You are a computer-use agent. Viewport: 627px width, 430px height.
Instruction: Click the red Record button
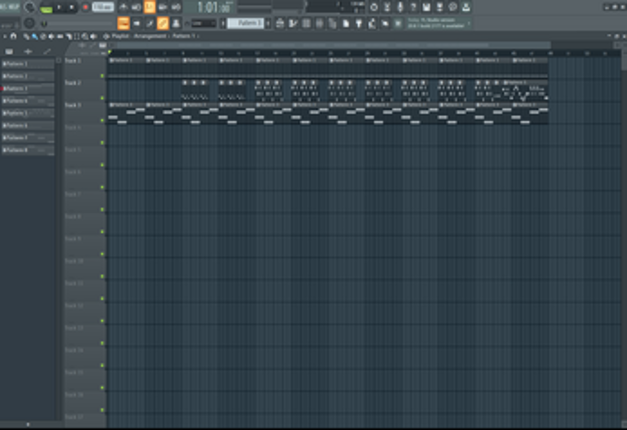[85, 7]
